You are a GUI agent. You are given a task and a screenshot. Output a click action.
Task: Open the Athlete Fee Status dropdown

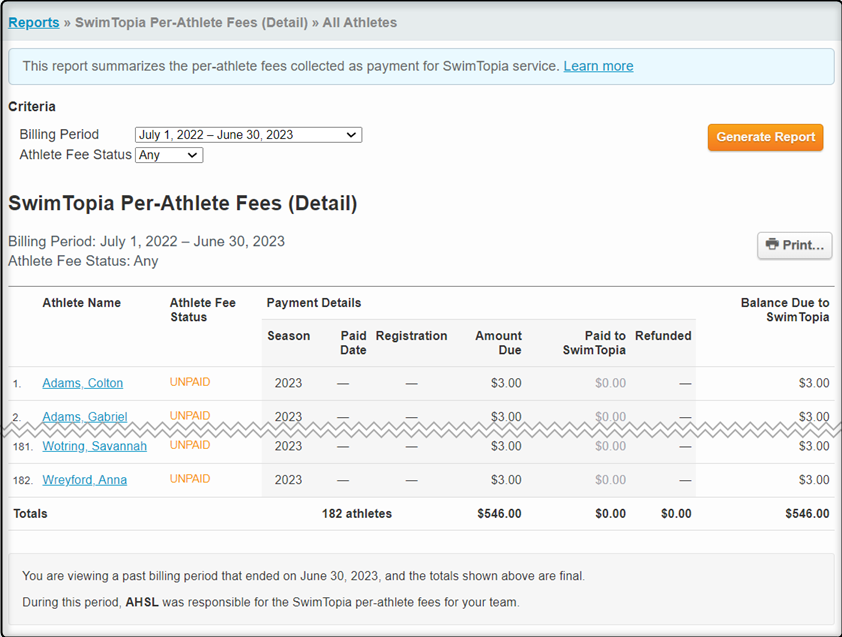[168, 155]
